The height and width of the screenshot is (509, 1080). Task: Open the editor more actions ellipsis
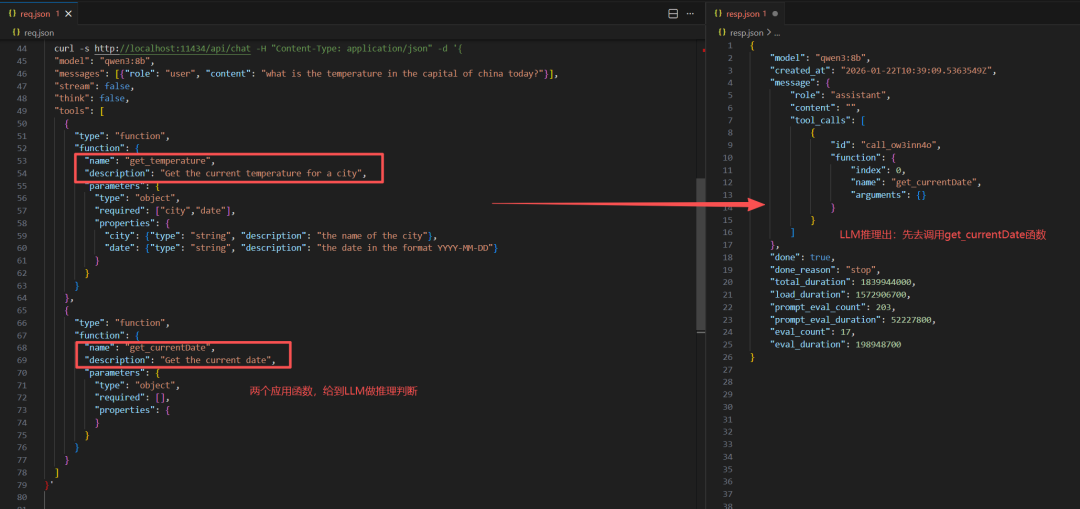pos(692,14)
